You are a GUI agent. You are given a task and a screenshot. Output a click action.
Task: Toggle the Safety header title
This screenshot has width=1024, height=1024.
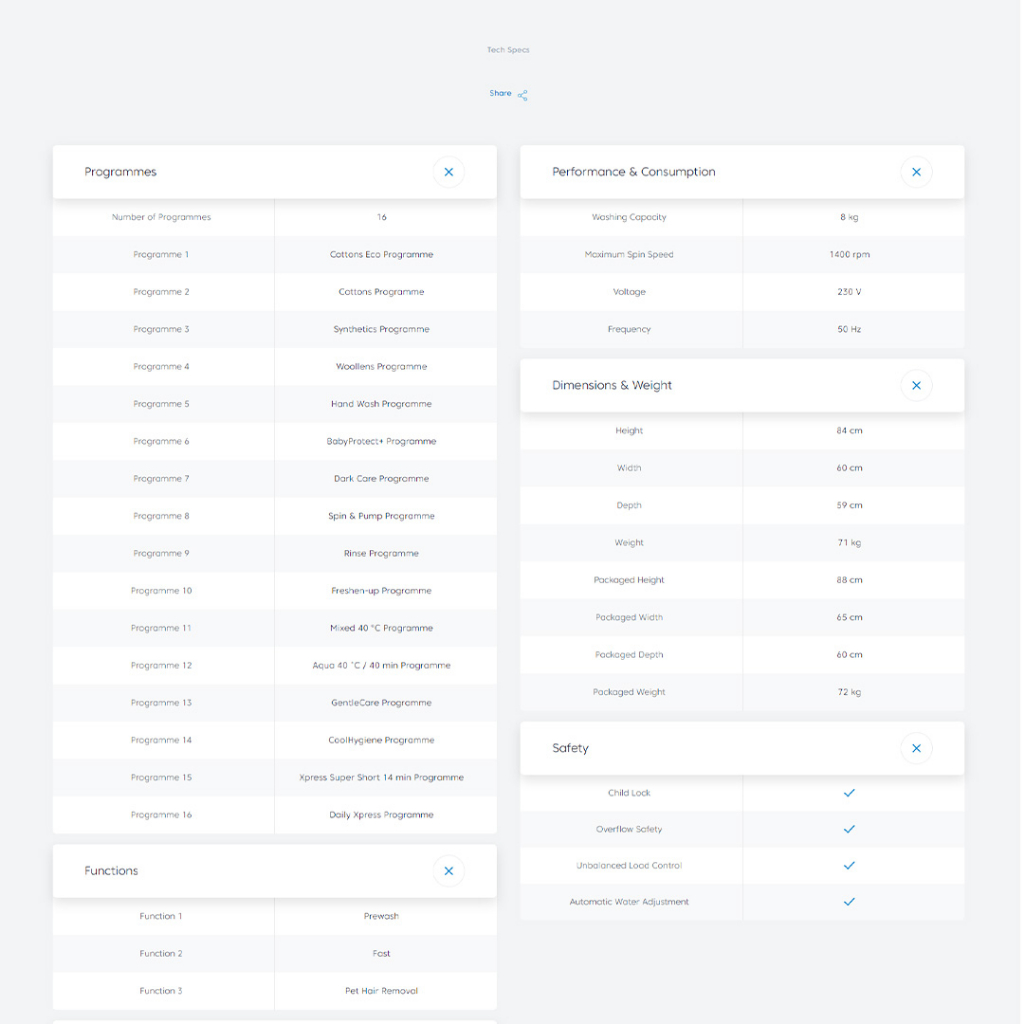tap(570, 748)
